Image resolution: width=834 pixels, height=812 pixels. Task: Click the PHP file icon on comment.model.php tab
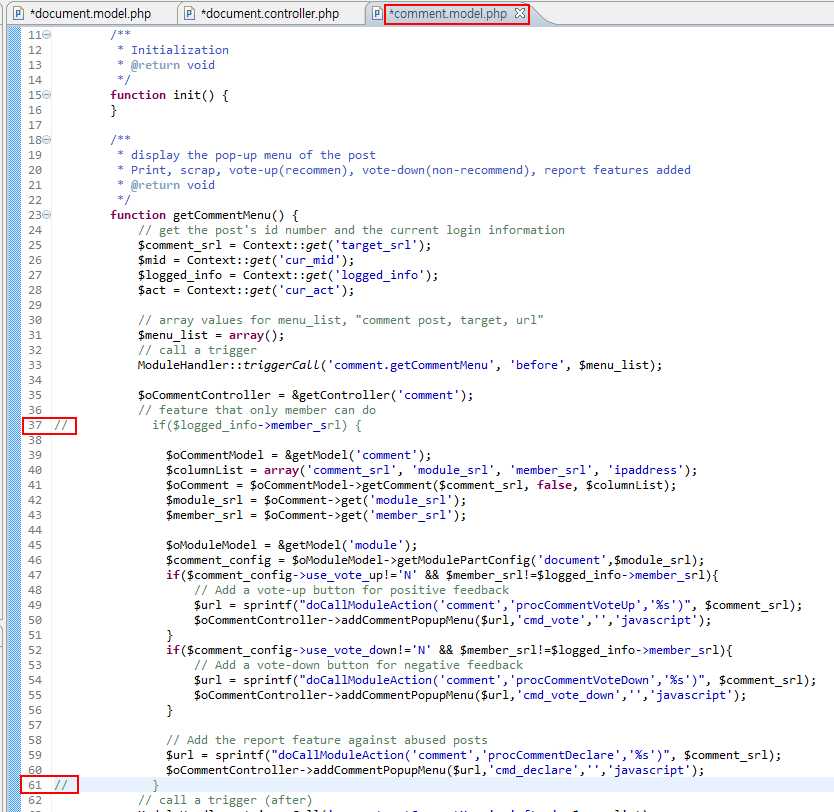click(x=375, y=14)
